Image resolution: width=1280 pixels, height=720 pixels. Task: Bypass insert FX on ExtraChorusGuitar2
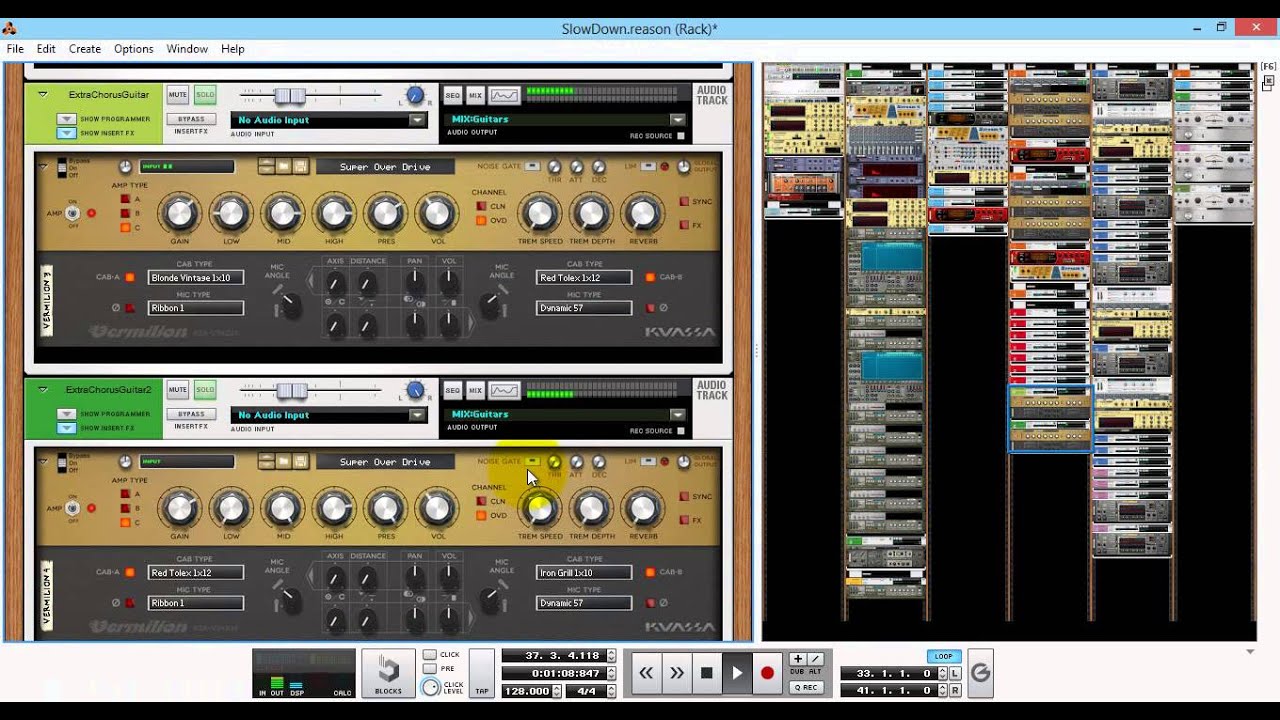coord(191,413)
